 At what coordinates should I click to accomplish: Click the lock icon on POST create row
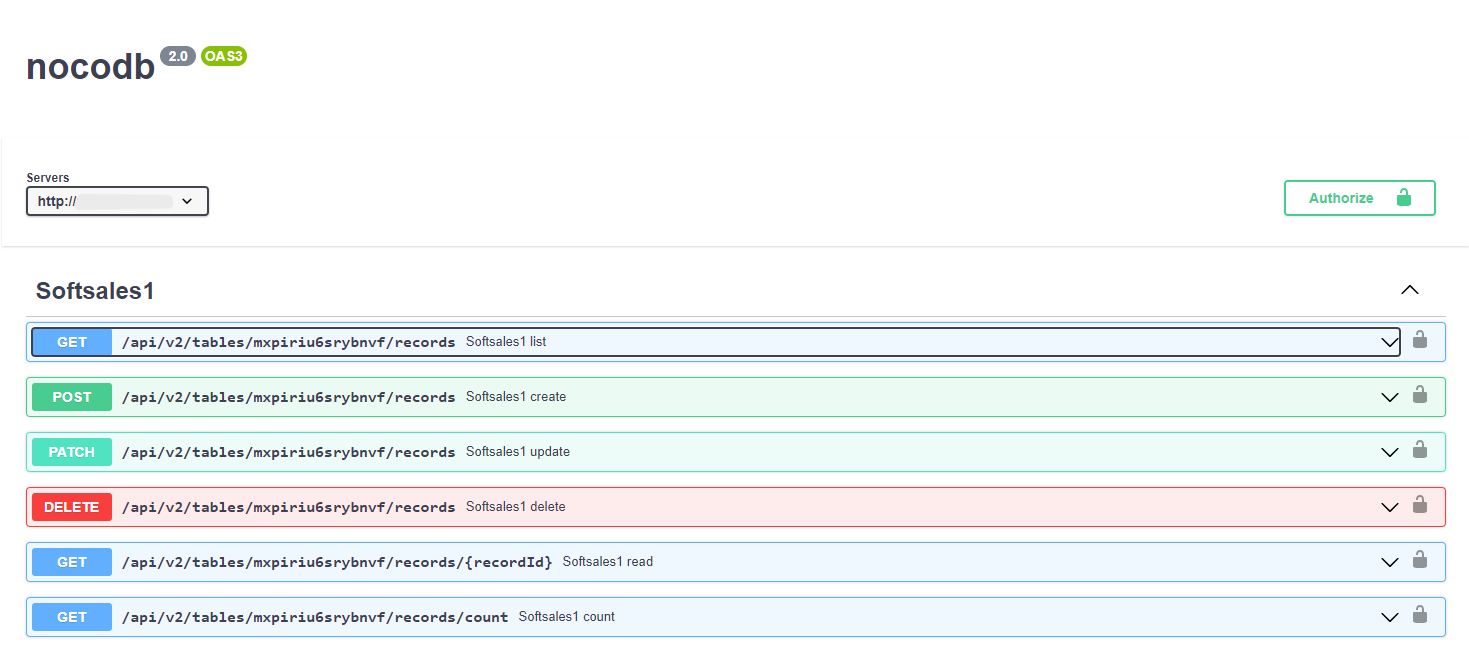(1419, 396)
